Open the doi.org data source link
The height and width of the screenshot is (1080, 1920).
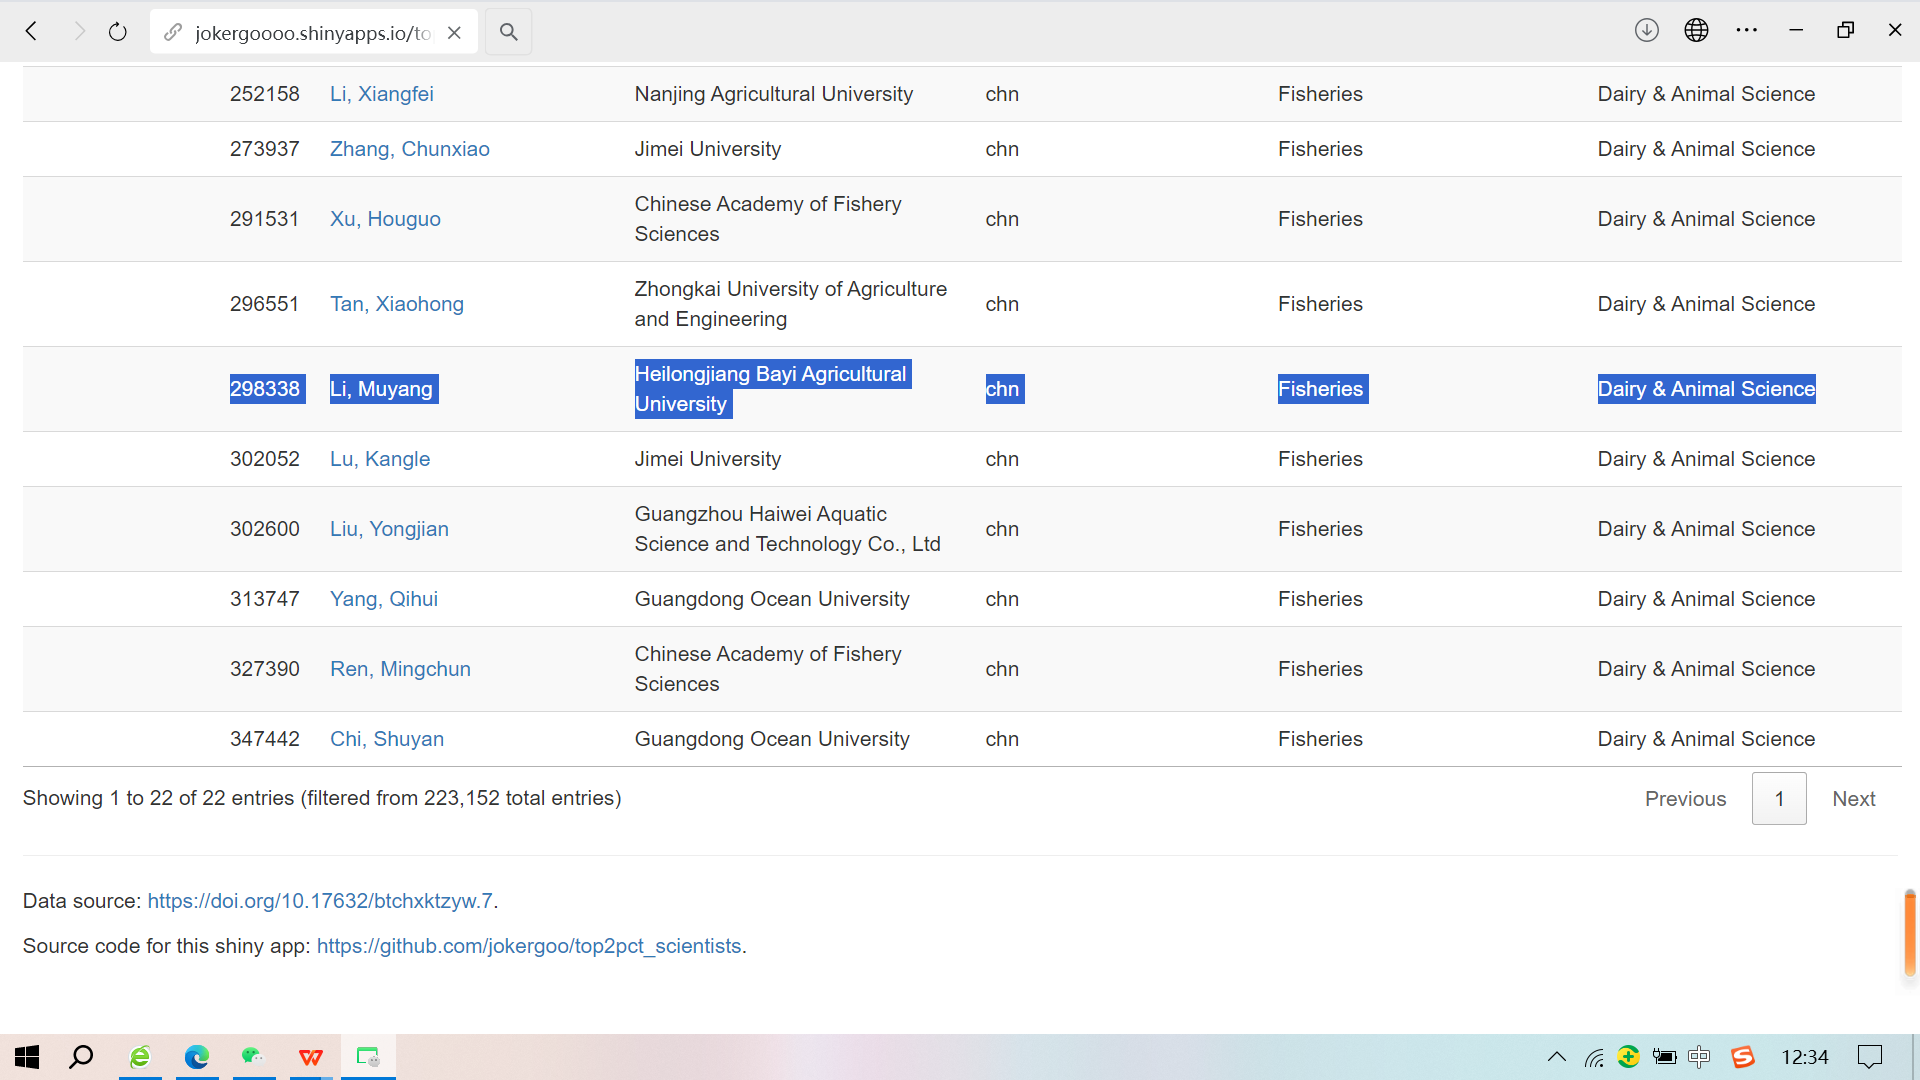(320, 901)
